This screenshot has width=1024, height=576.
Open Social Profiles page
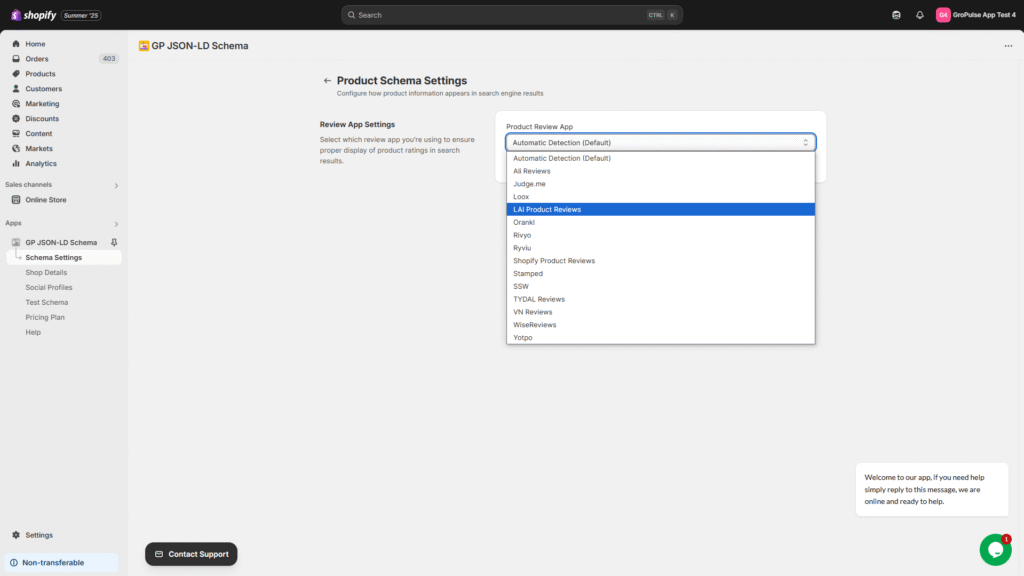click(48, 287)
